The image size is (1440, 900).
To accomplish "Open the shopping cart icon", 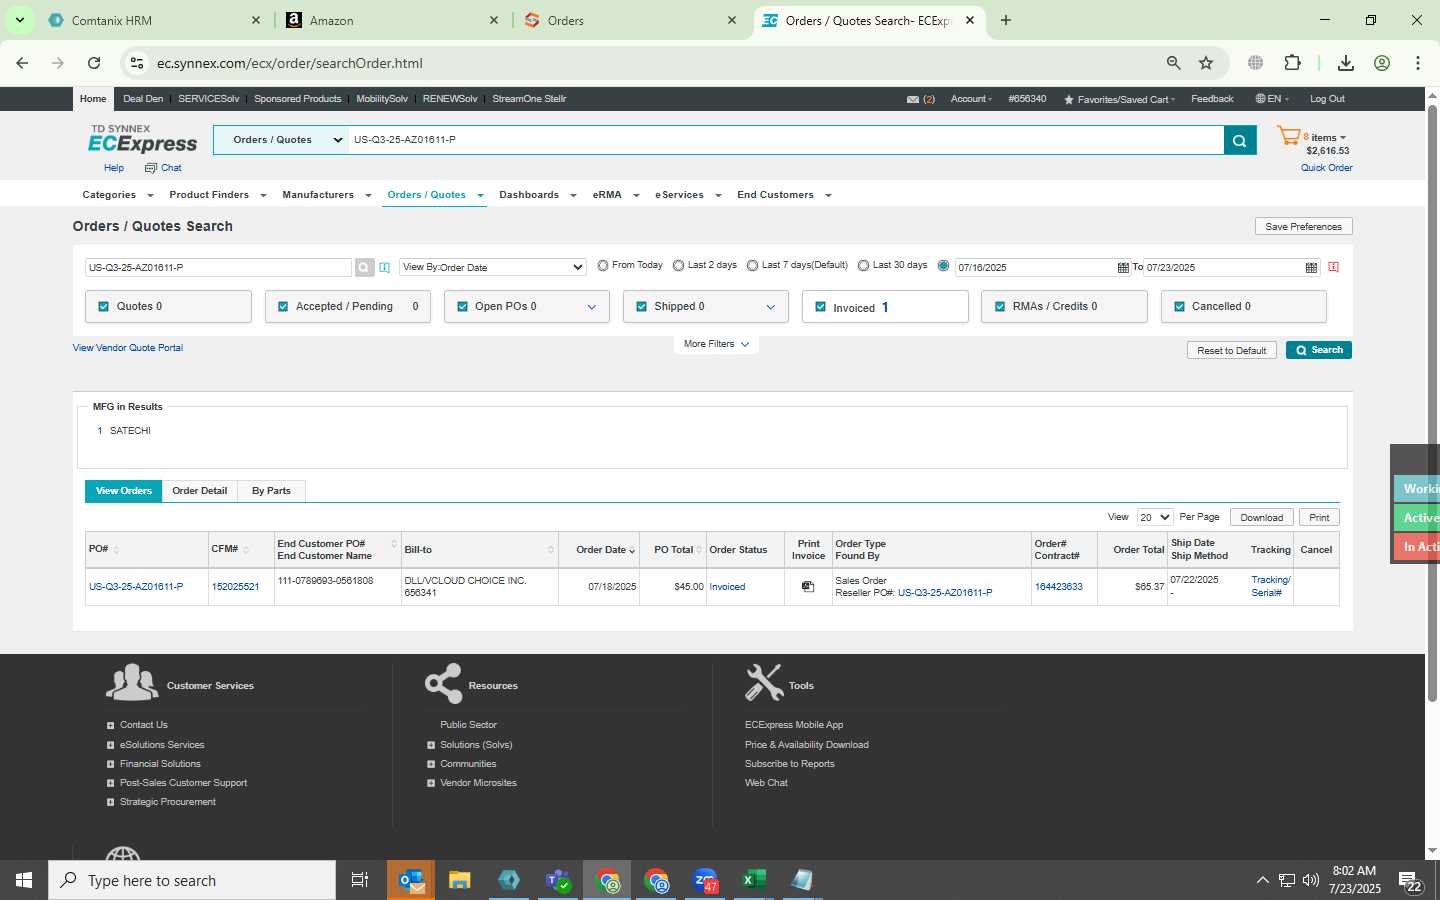I will 1288,137.
